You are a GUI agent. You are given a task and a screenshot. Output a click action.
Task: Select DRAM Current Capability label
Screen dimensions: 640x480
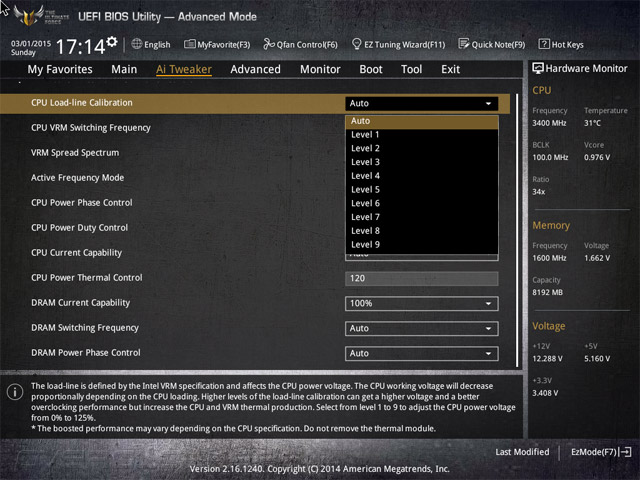point(80,303)
